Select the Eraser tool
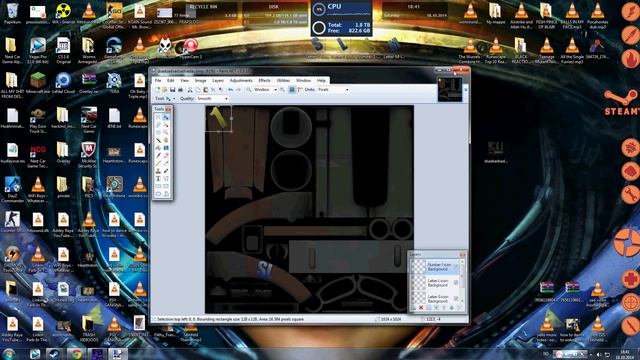 (166, 155)
